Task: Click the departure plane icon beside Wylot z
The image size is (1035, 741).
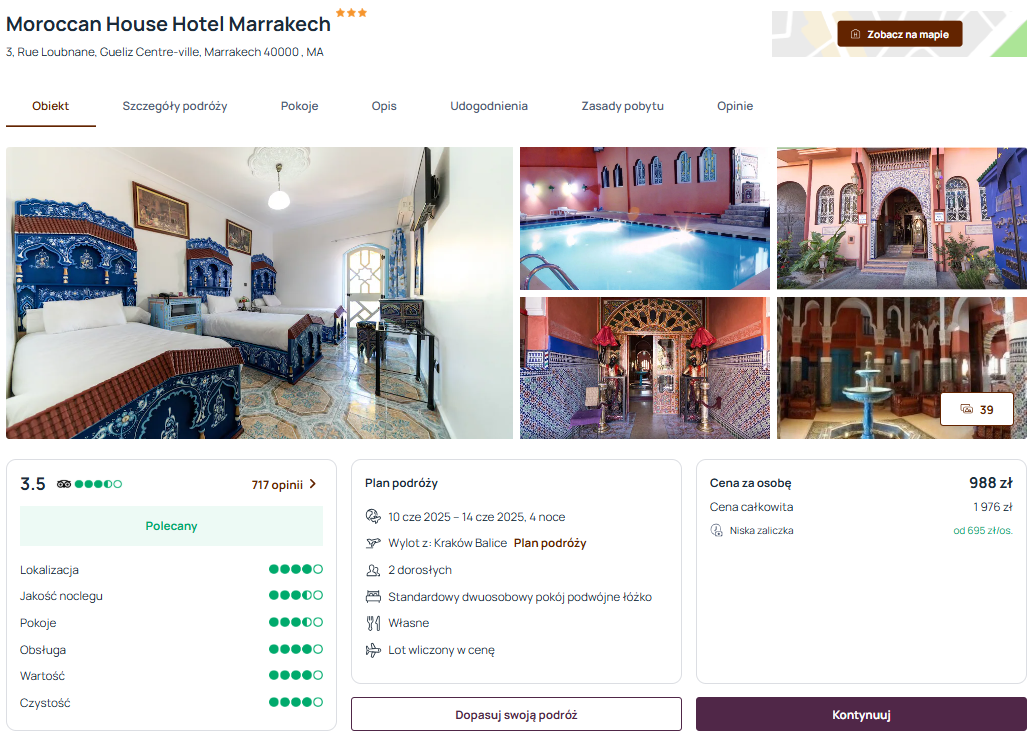Action: click(373, 543)
